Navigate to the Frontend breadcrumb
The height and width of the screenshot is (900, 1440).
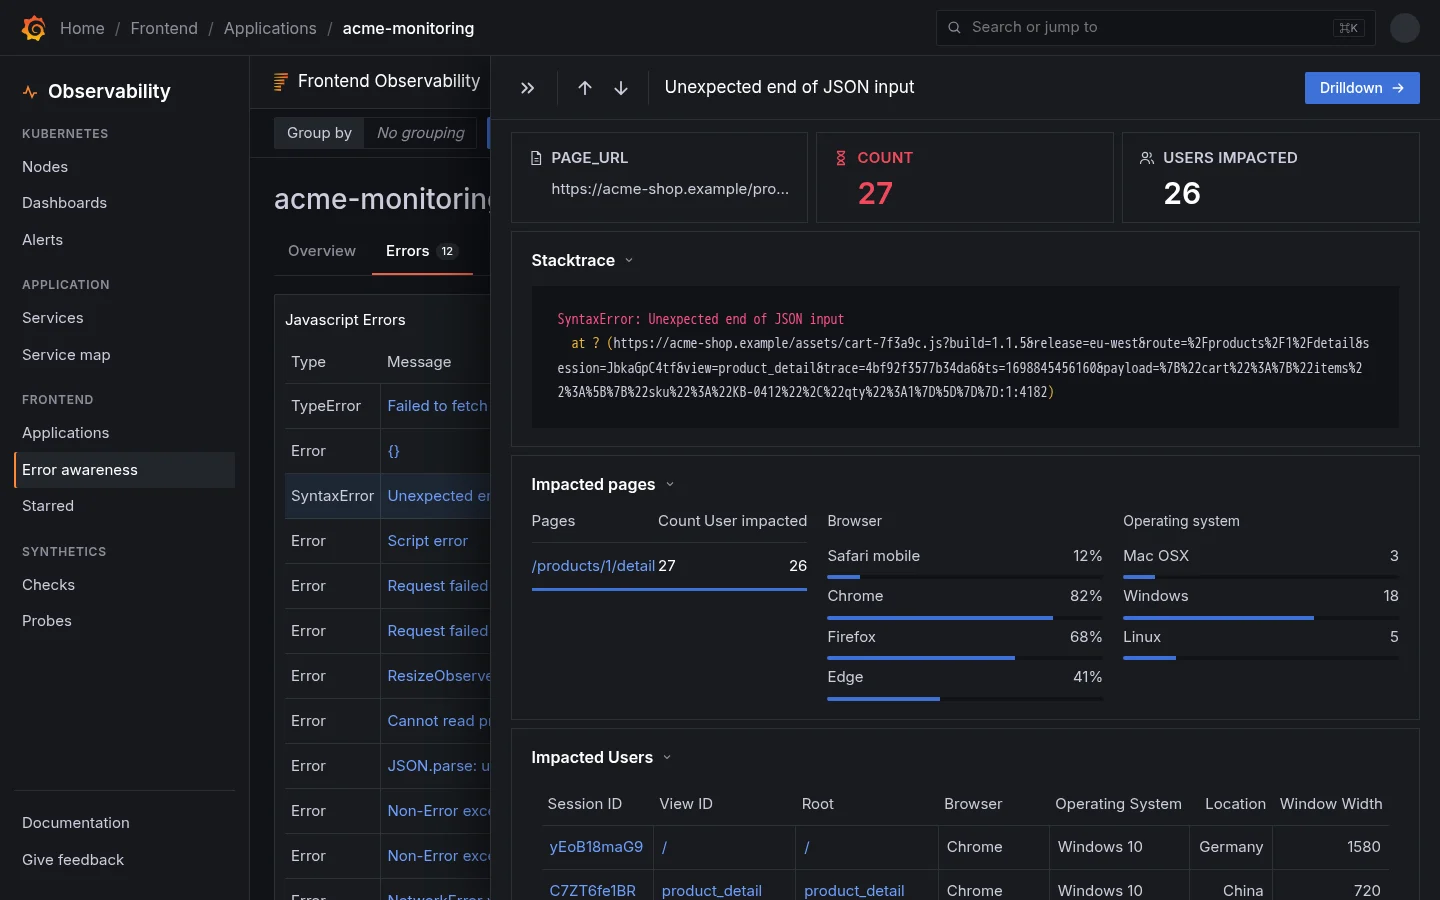[164, 28]
